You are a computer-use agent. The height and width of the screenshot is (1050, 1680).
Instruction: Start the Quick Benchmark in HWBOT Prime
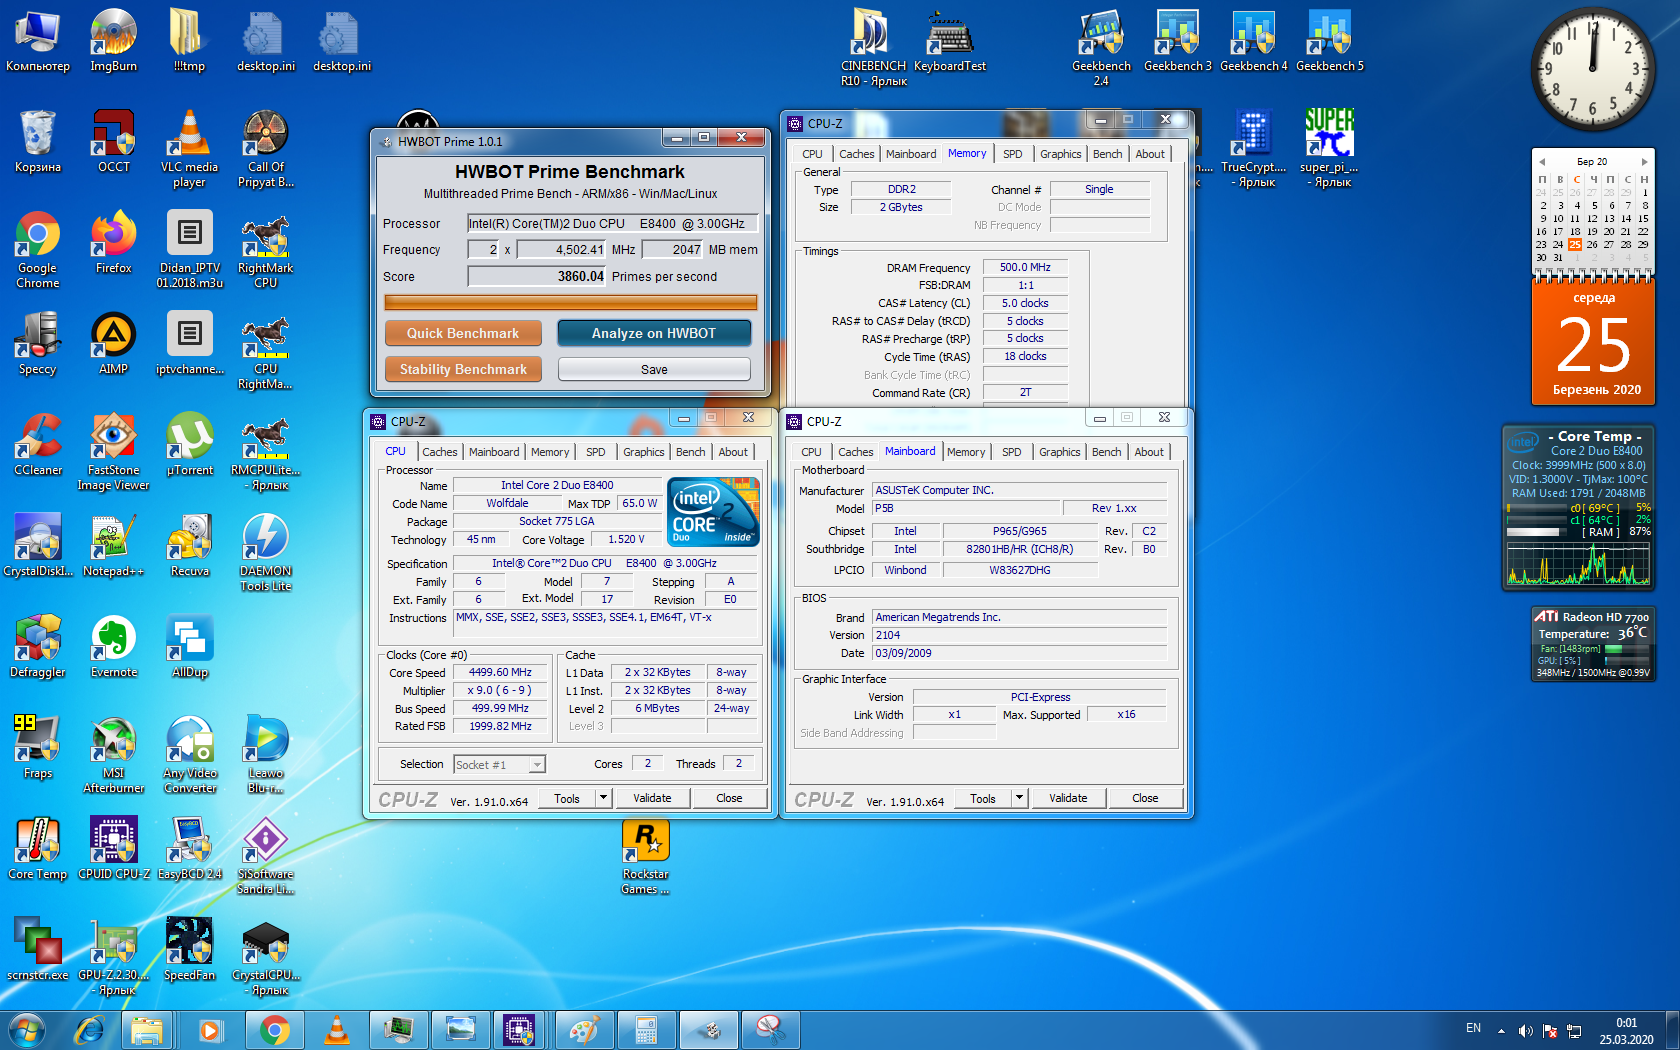[x=463, y=333]
